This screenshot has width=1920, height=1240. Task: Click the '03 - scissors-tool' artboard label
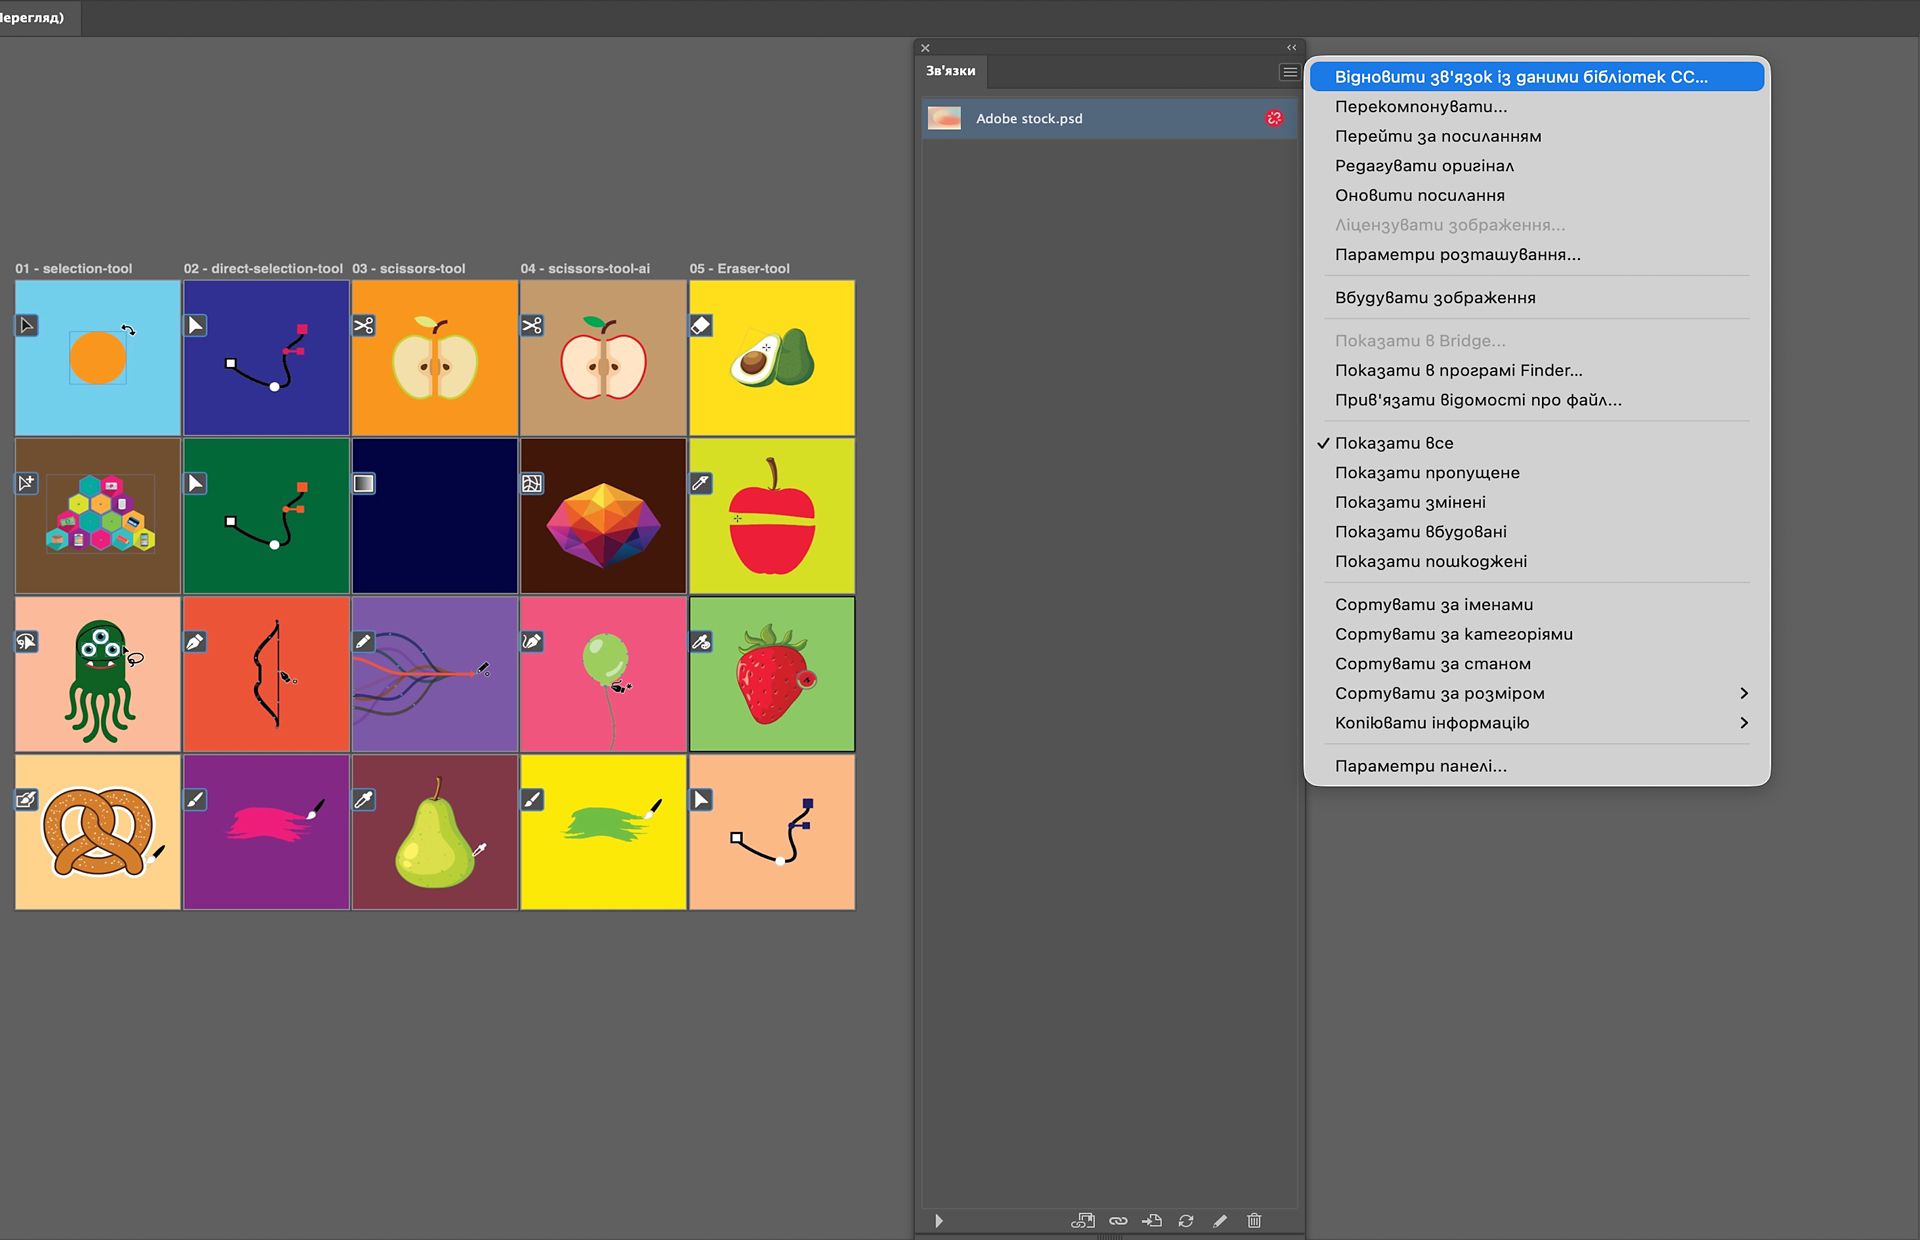click(x=409, y=269)
